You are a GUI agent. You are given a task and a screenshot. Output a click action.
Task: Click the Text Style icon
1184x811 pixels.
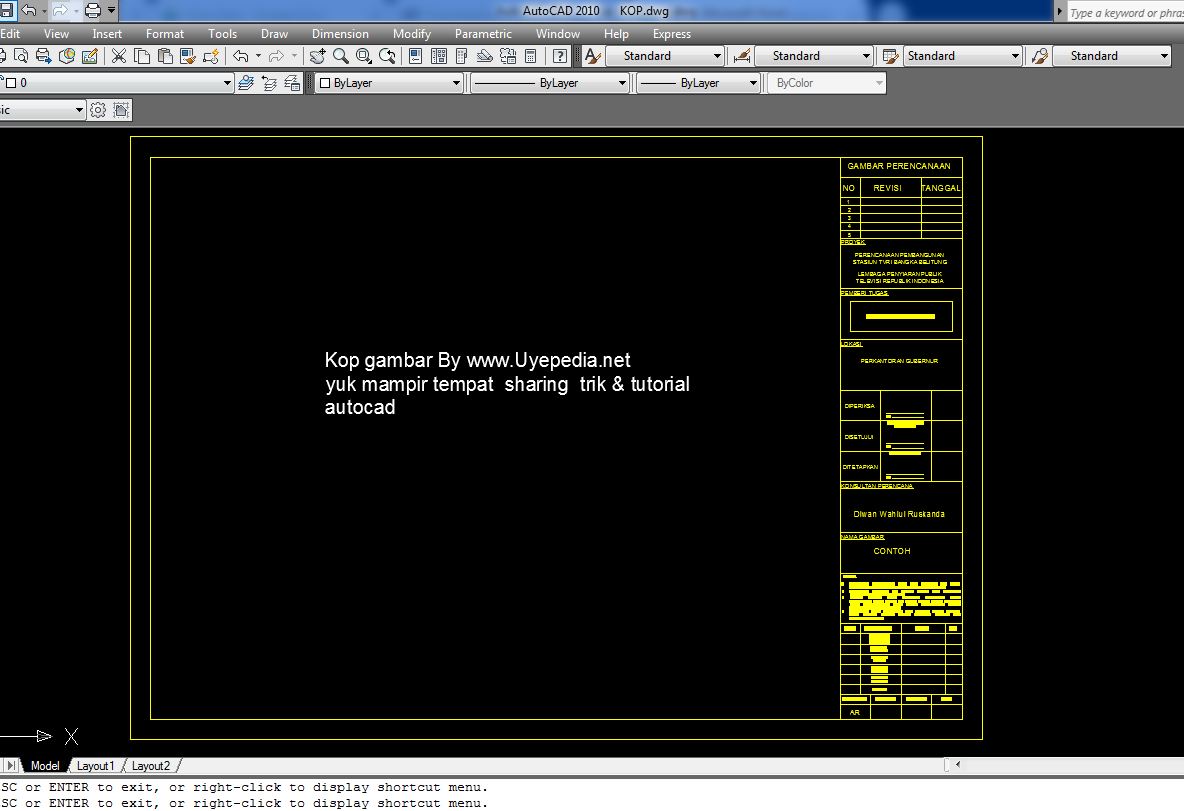tap(593, 56)
